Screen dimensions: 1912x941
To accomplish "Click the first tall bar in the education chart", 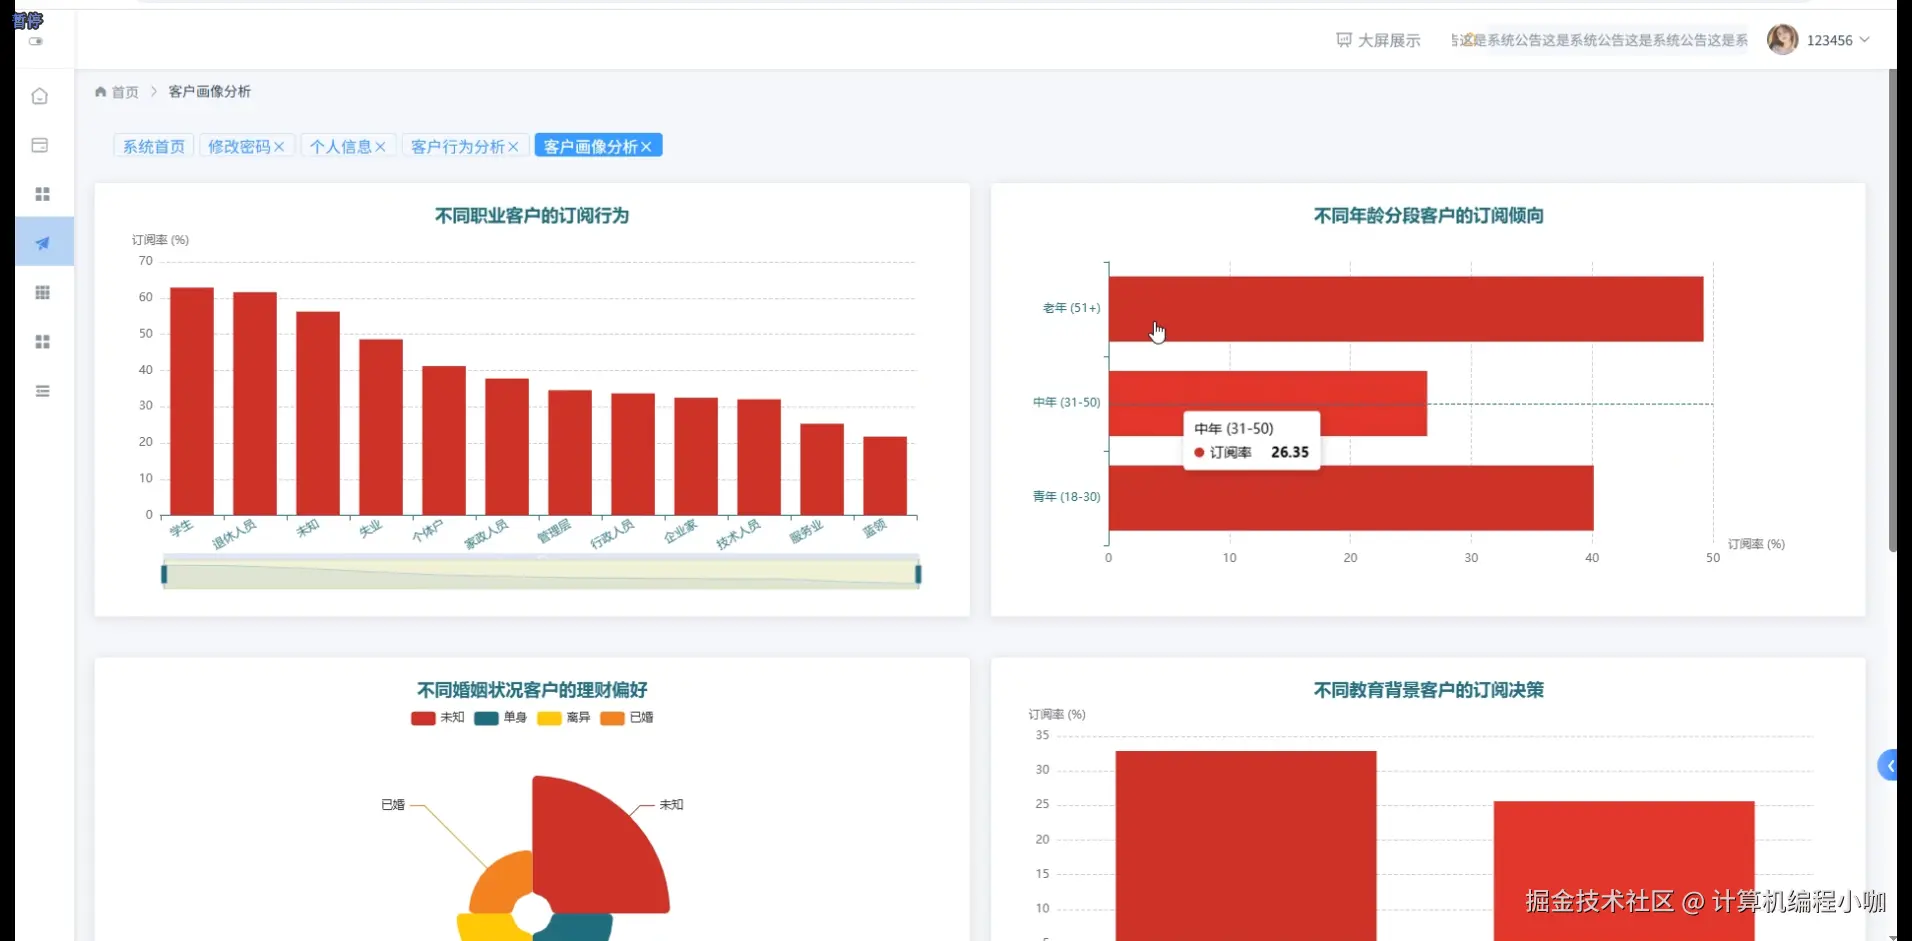I will pos(1246,845).
